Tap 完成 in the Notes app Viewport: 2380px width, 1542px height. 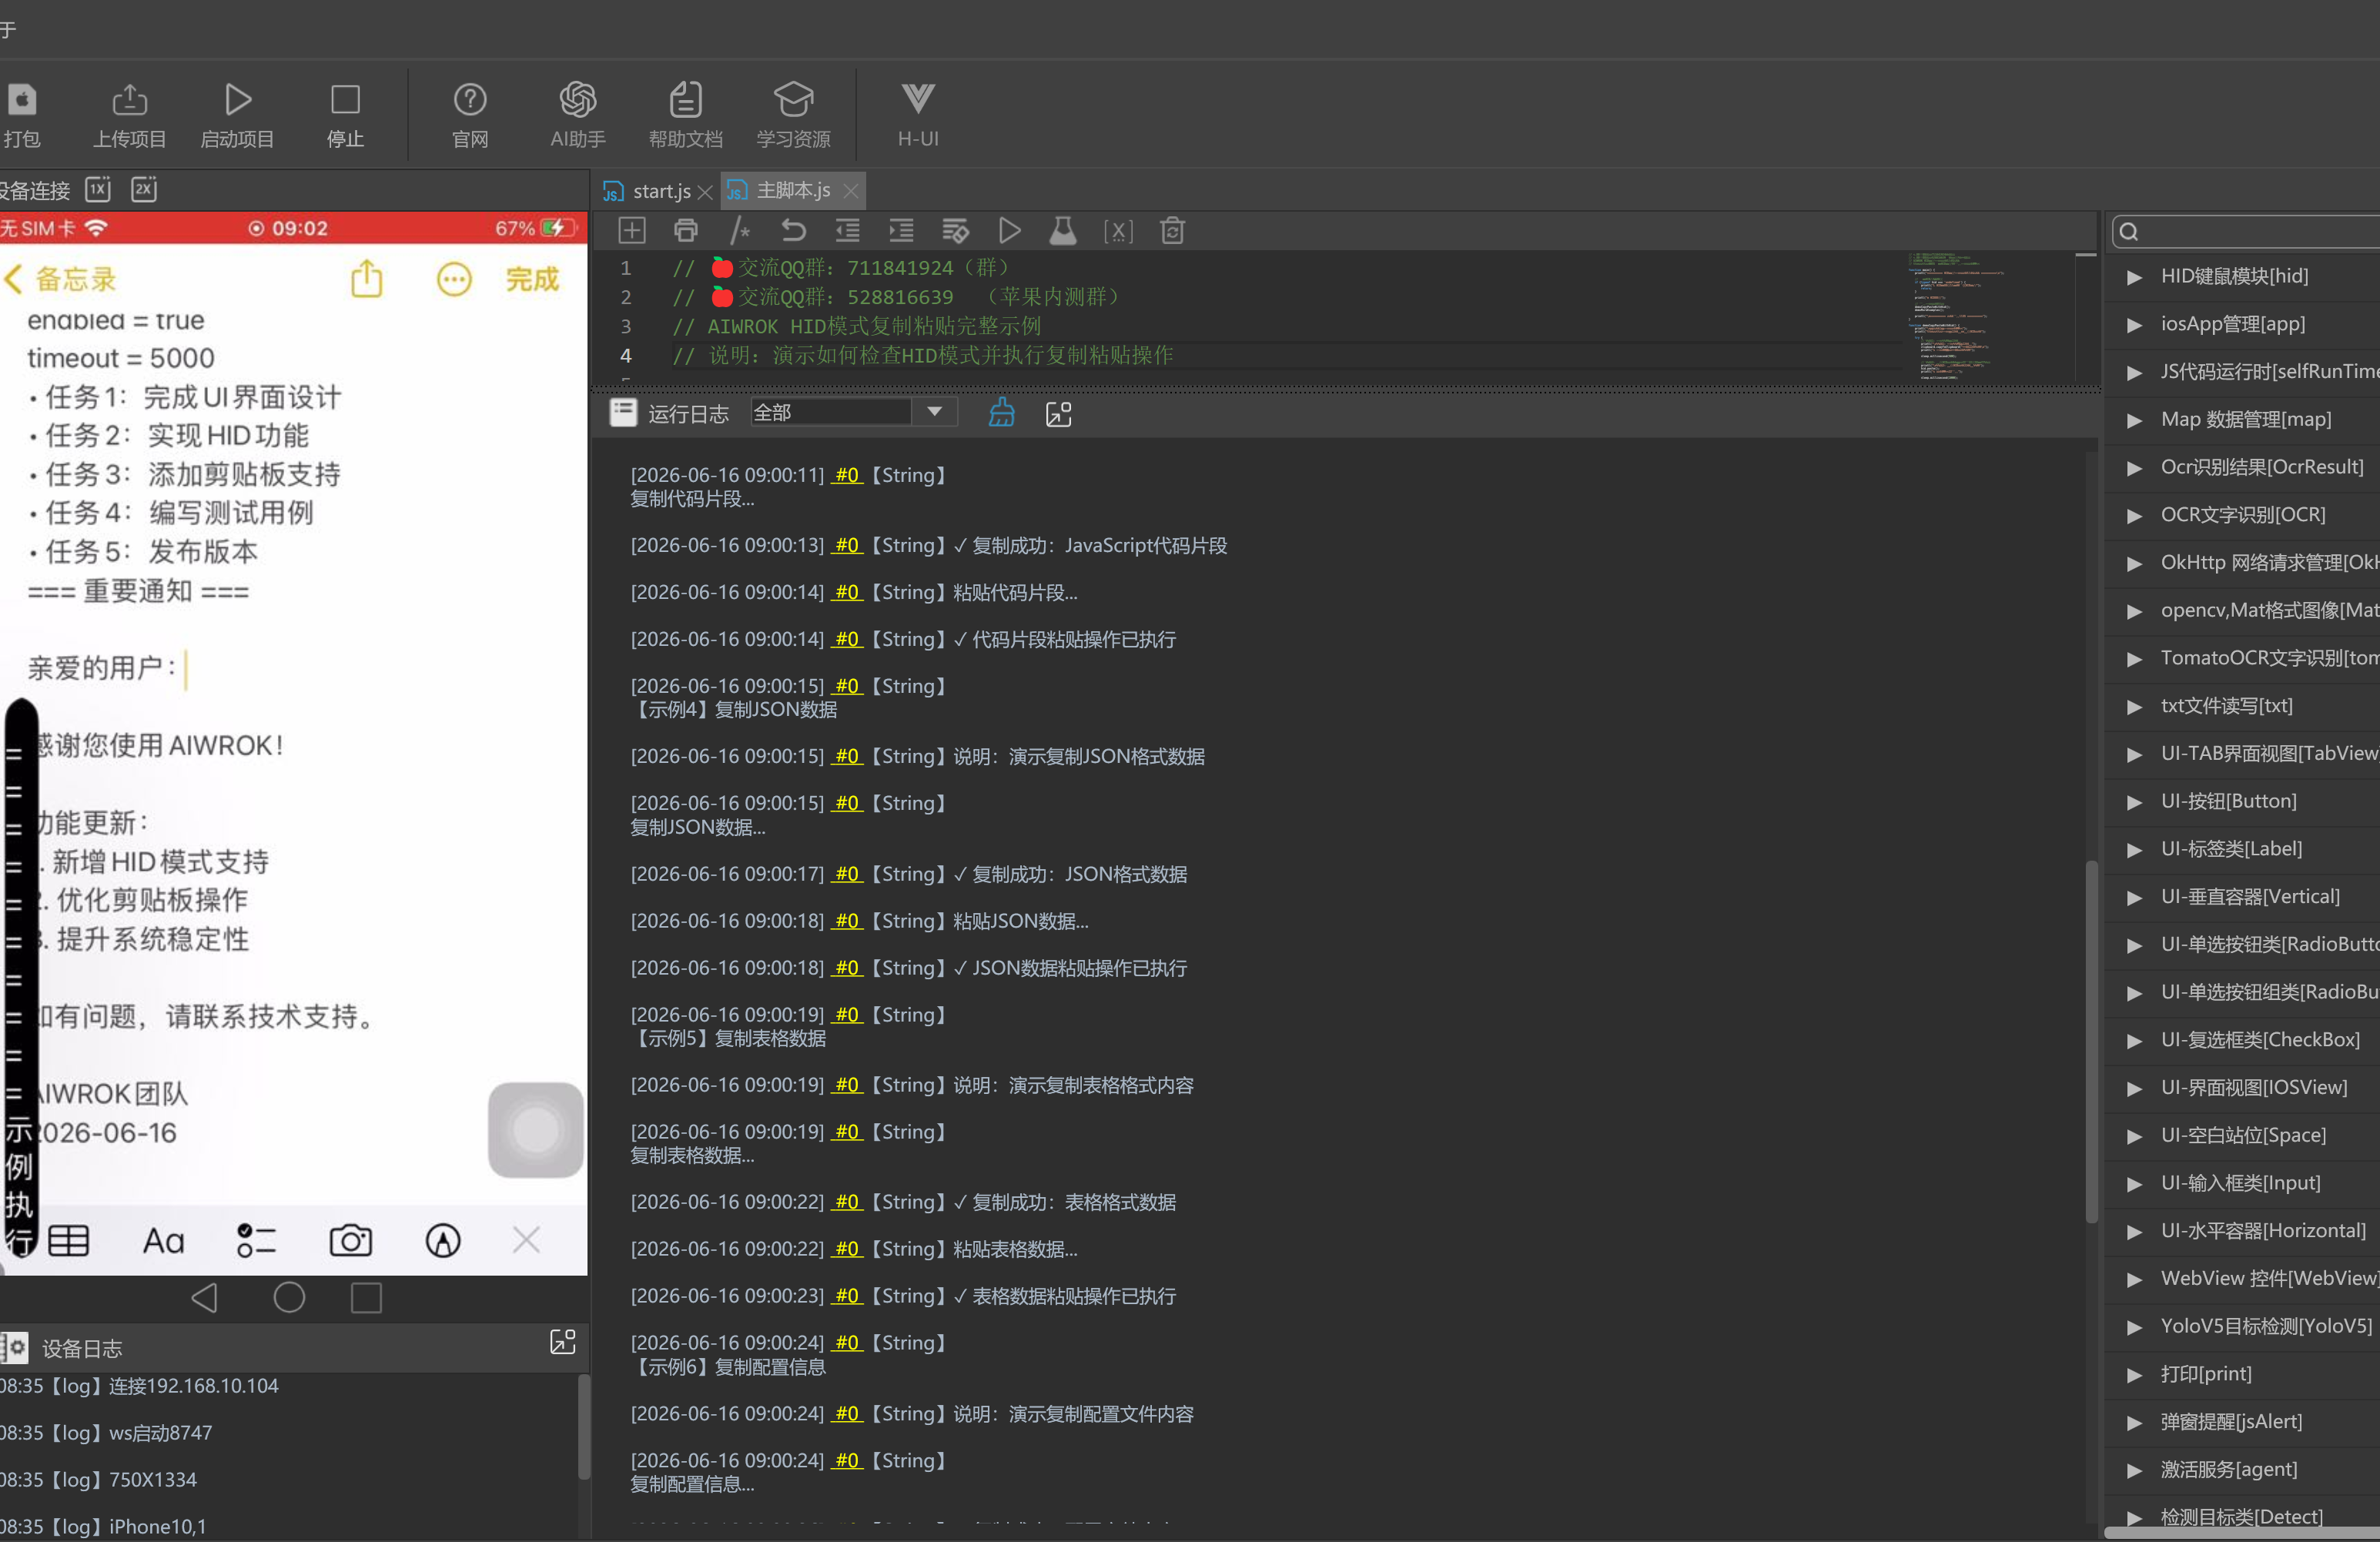pyautogui.click(x=532, y=279)
